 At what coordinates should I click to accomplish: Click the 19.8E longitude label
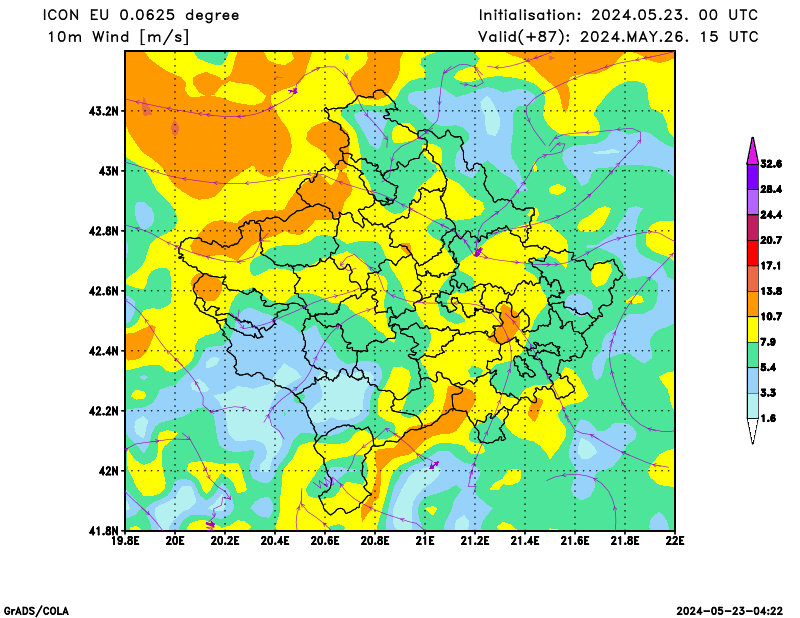(x=126, y=540)
